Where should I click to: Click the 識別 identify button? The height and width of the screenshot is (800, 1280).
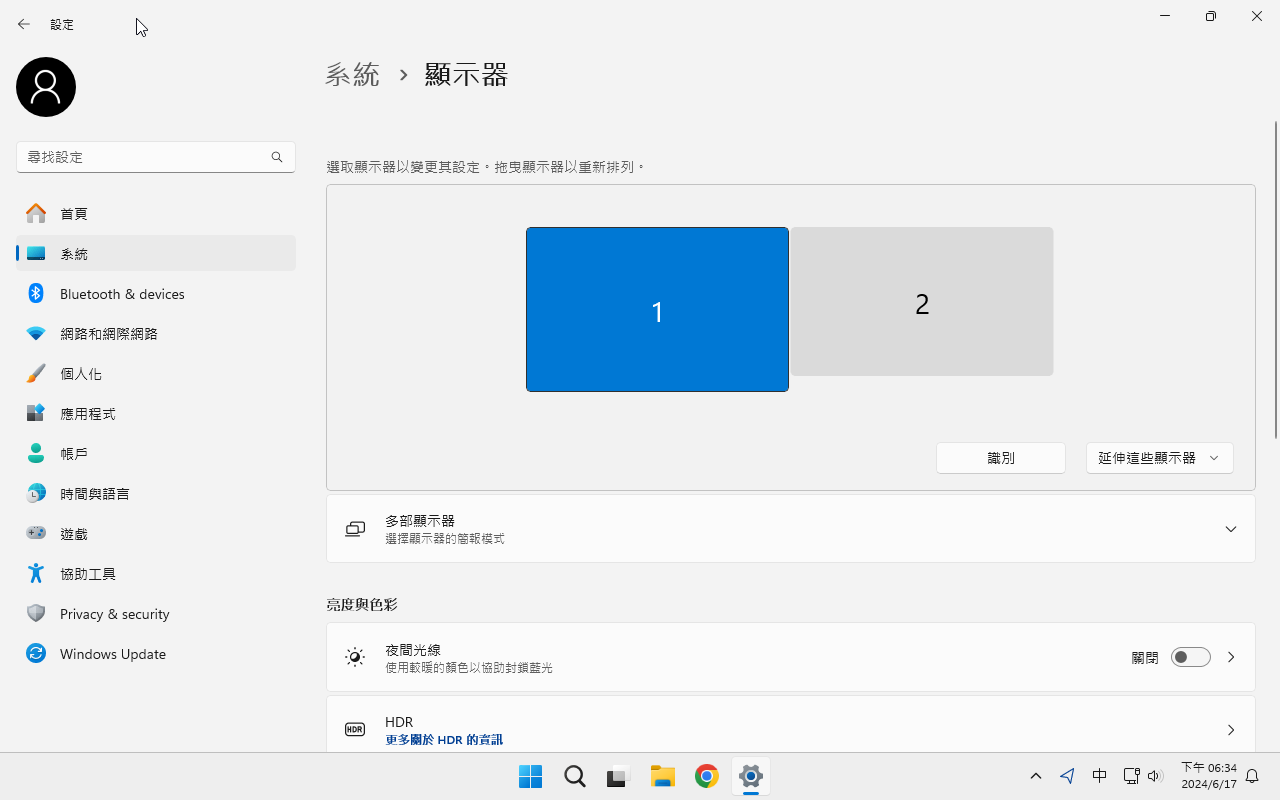(1000, 458)
